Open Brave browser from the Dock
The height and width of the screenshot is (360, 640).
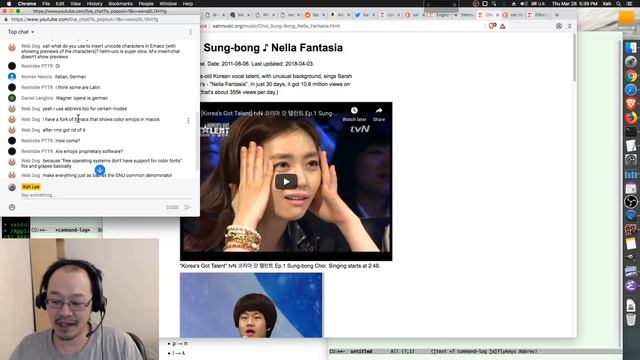tap(631, 104)
